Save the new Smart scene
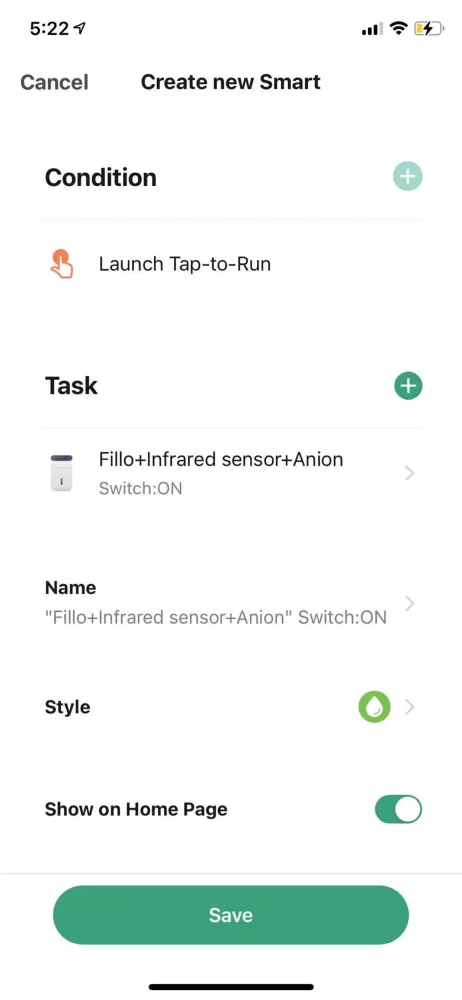 click(231, 915)
